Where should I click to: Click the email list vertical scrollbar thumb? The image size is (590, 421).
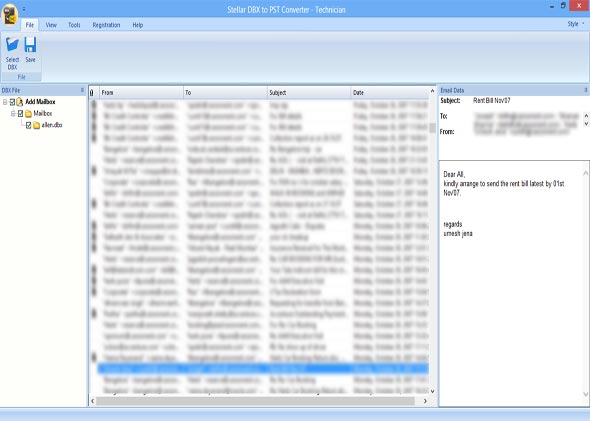pyautogui.click(x=432, y=128)
